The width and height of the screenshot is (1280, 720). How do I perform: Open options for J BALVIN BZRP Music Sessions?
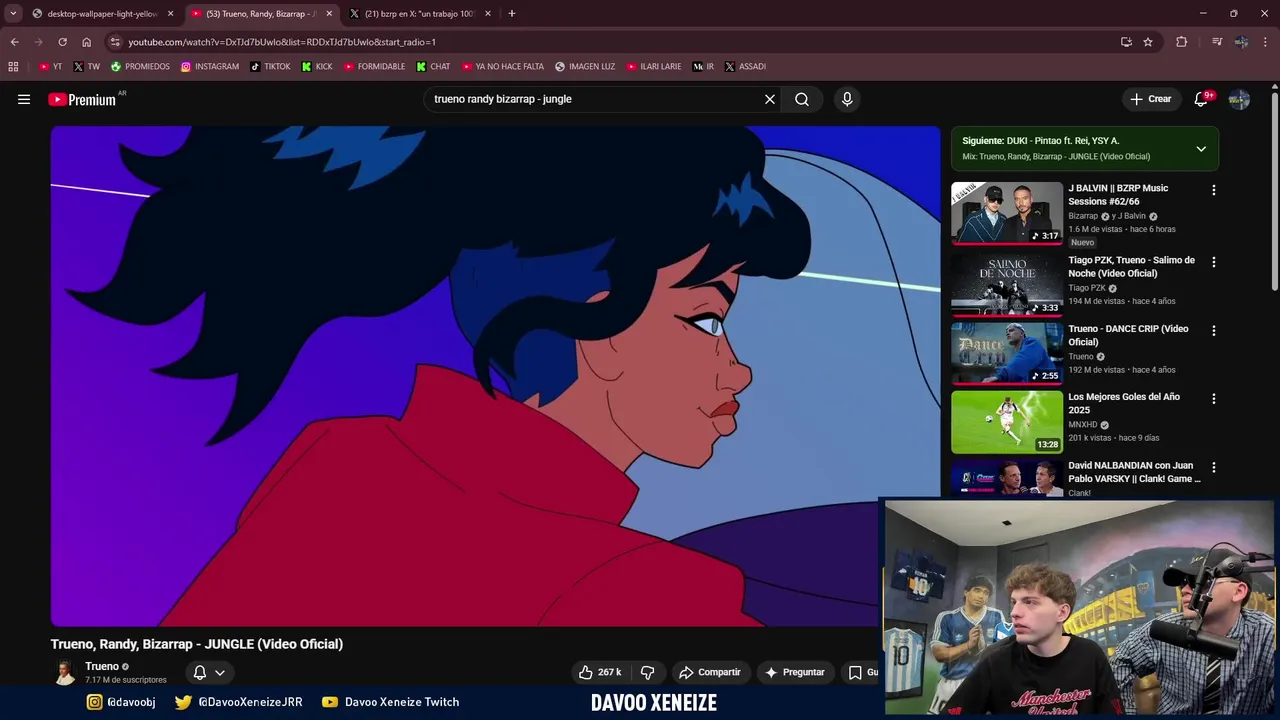1214,190
